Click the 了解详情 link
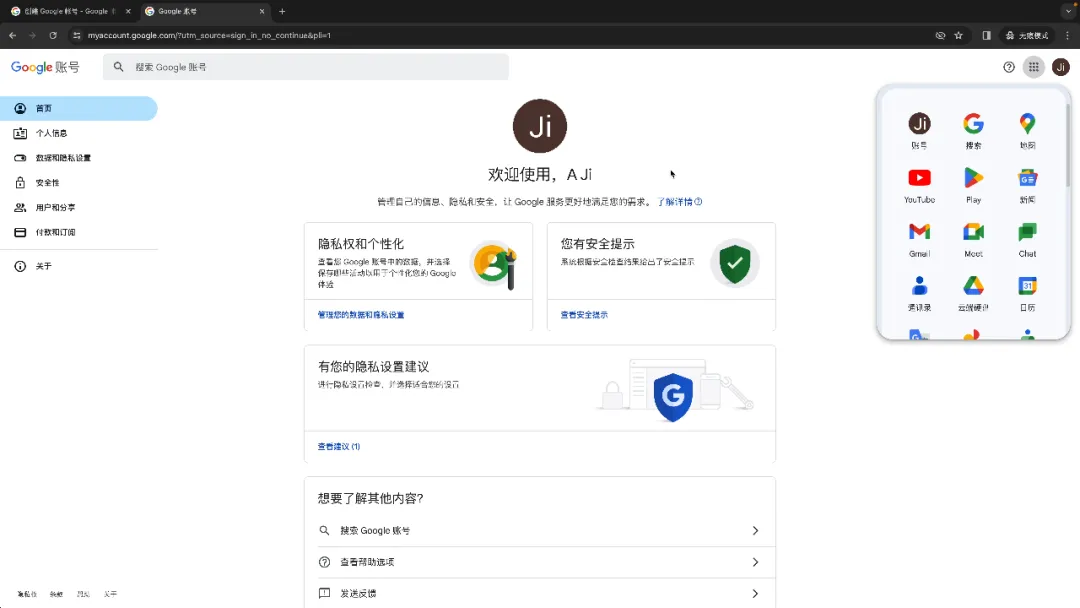The image size is (1080, 608). pos(679,202)
